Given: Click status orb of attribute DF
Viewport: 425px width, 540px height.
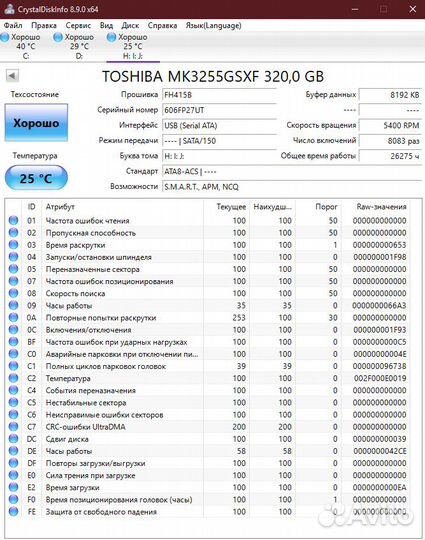Looking at the screenshot, I should (13, 463).
